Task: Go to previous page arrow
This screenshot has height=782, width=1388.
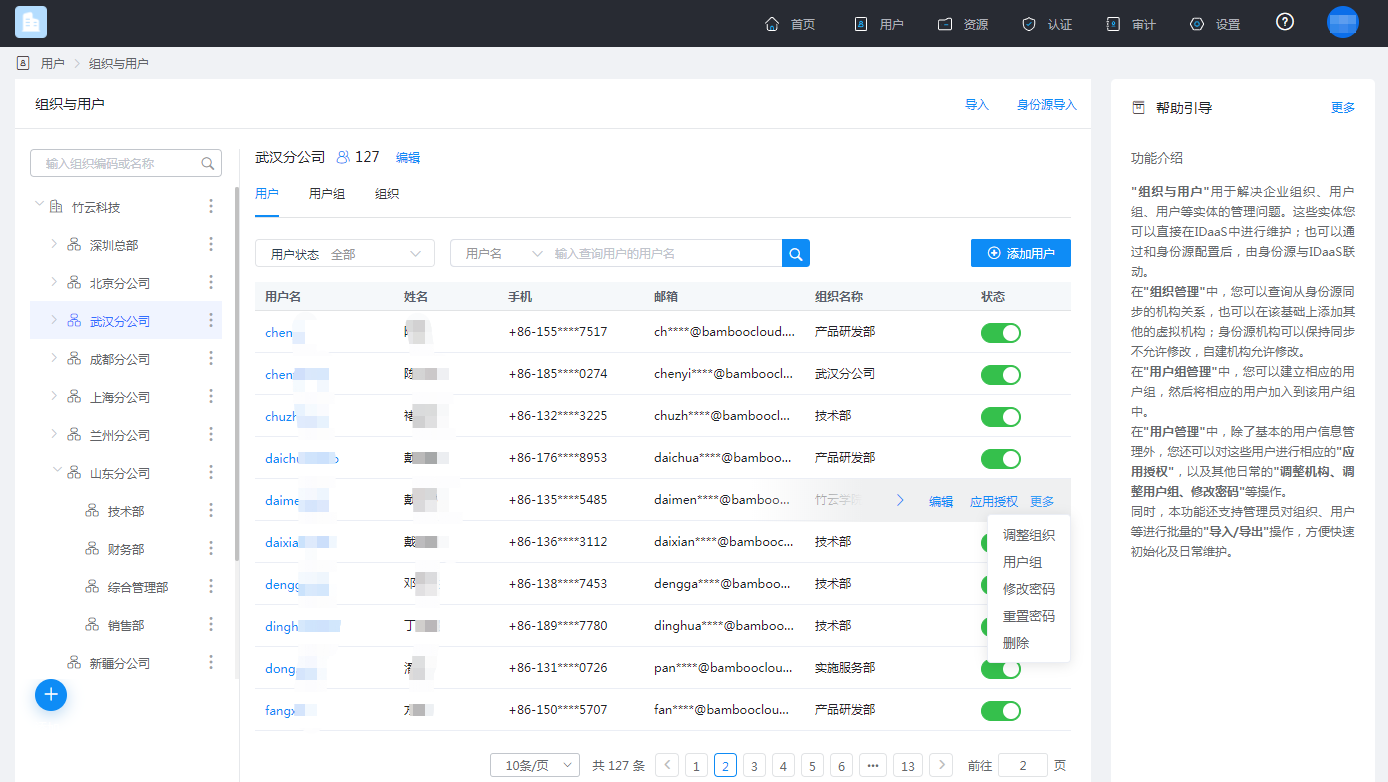Action: [667, 765]
